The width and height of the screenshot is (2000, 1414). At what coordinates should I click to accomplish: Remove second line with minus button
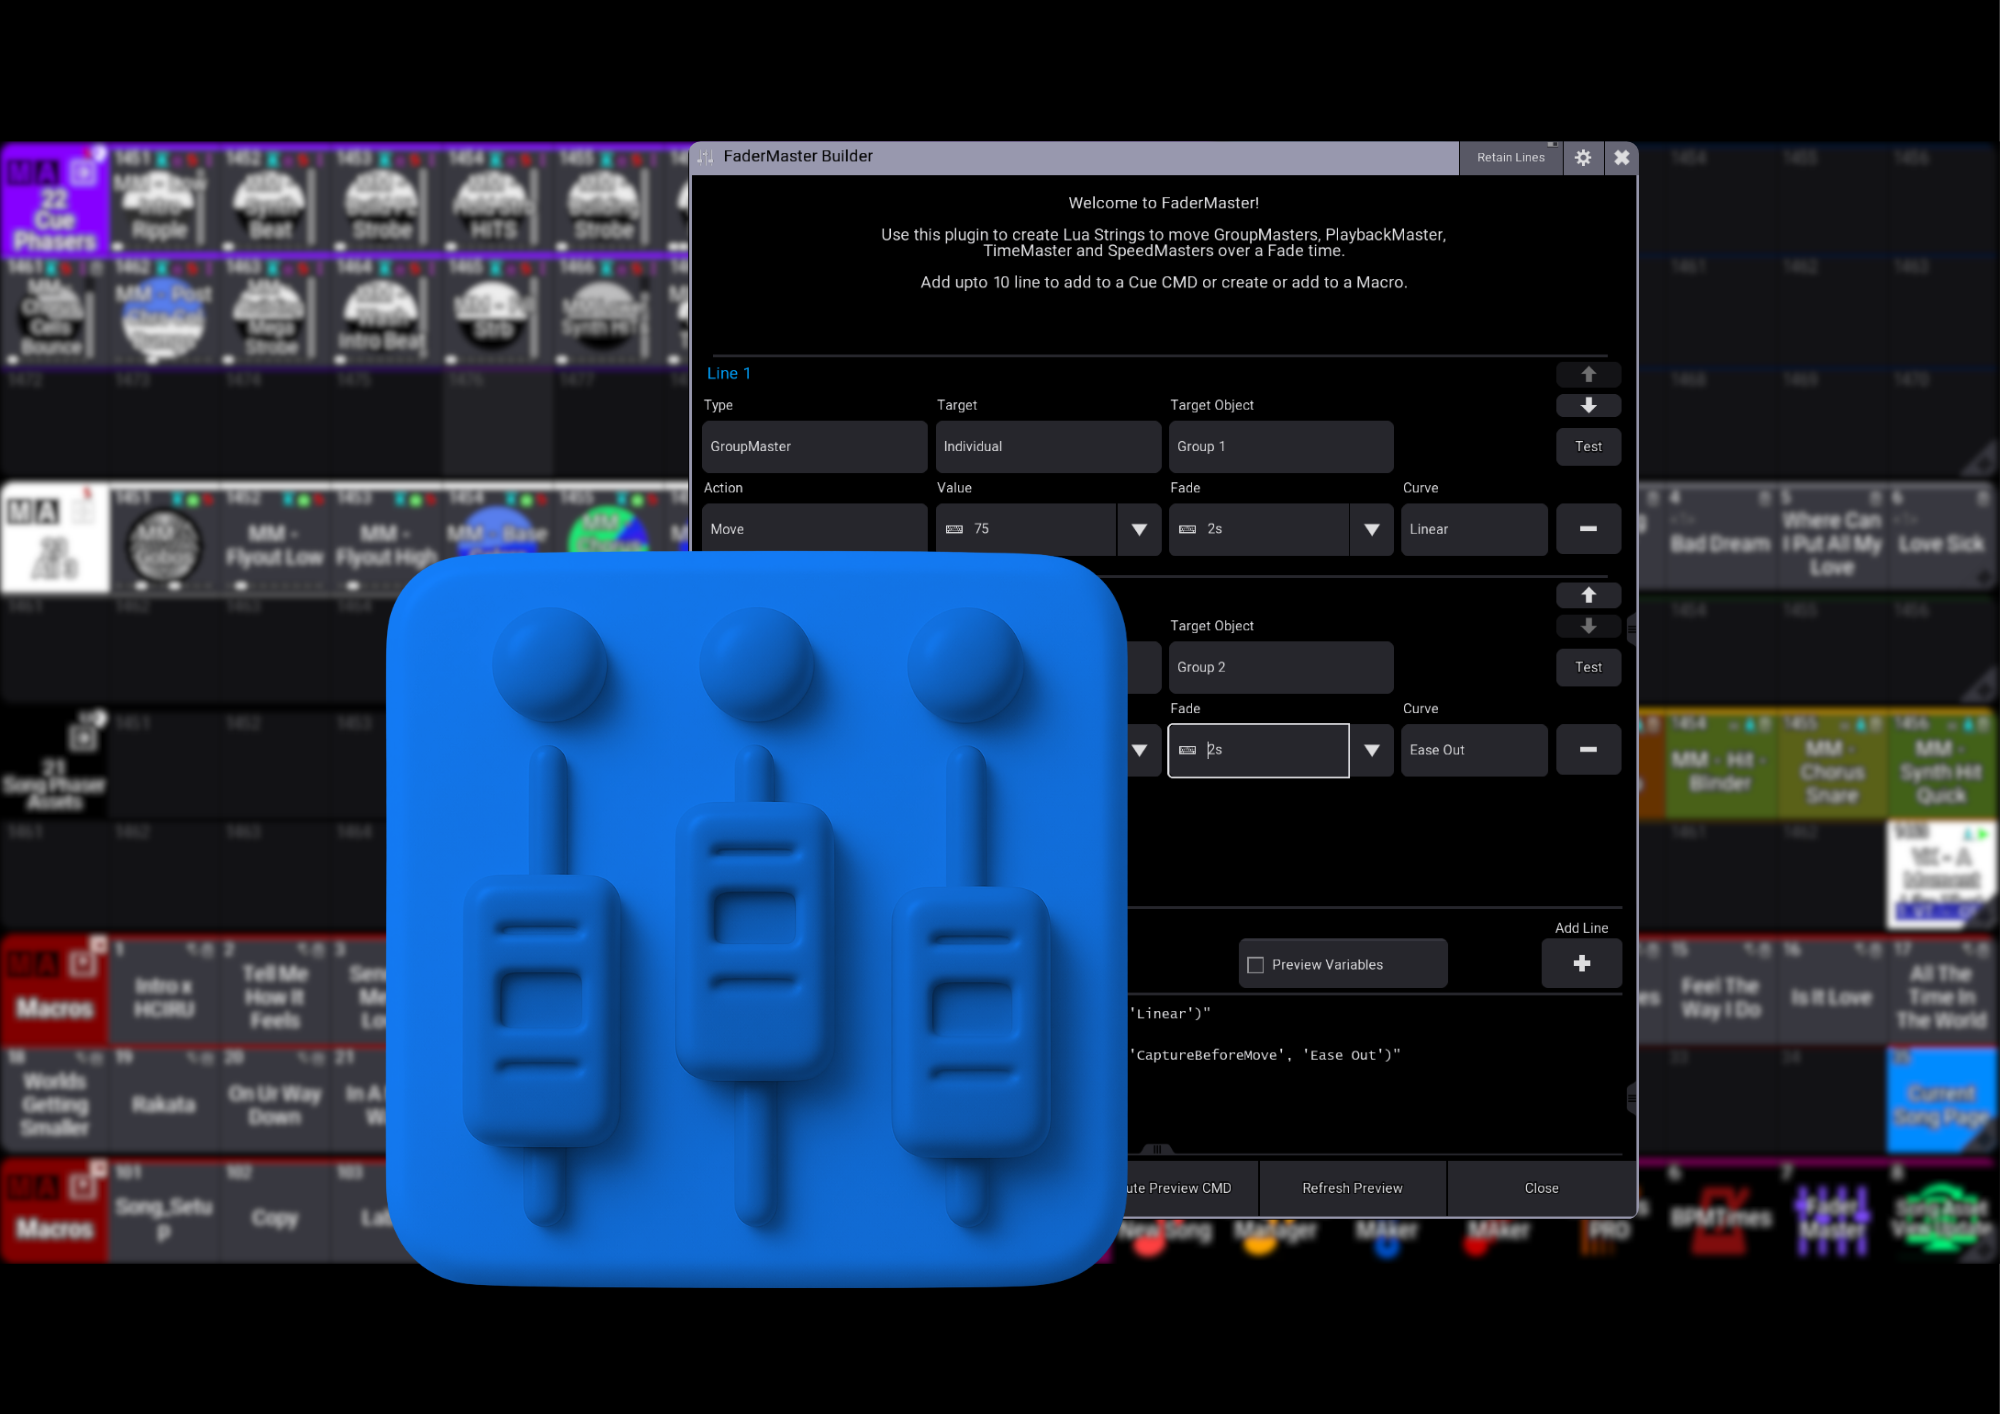click(x=1588, y=750)
